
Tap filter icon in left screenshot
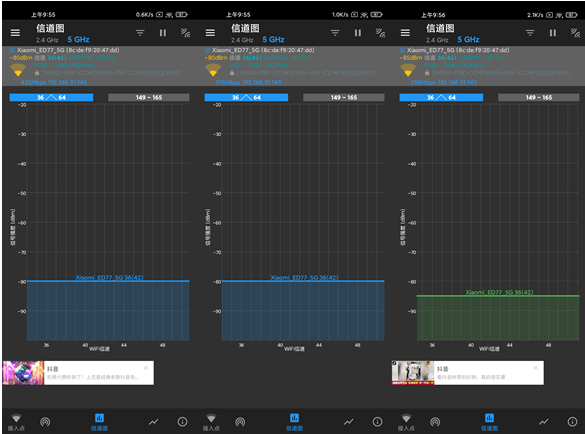pos(140,33)
